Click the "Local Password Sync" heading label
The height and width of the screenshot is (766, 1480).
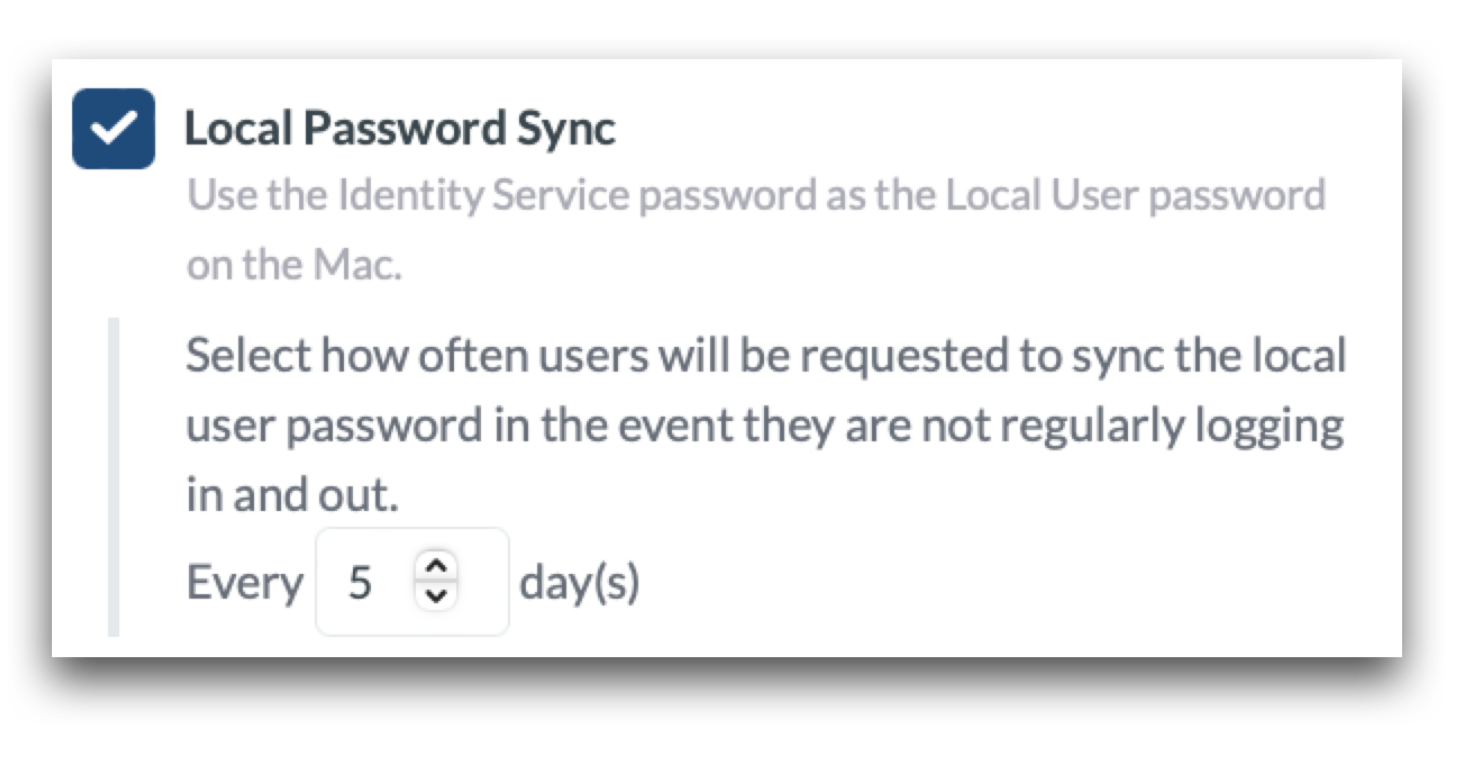[x=400, y=129]
